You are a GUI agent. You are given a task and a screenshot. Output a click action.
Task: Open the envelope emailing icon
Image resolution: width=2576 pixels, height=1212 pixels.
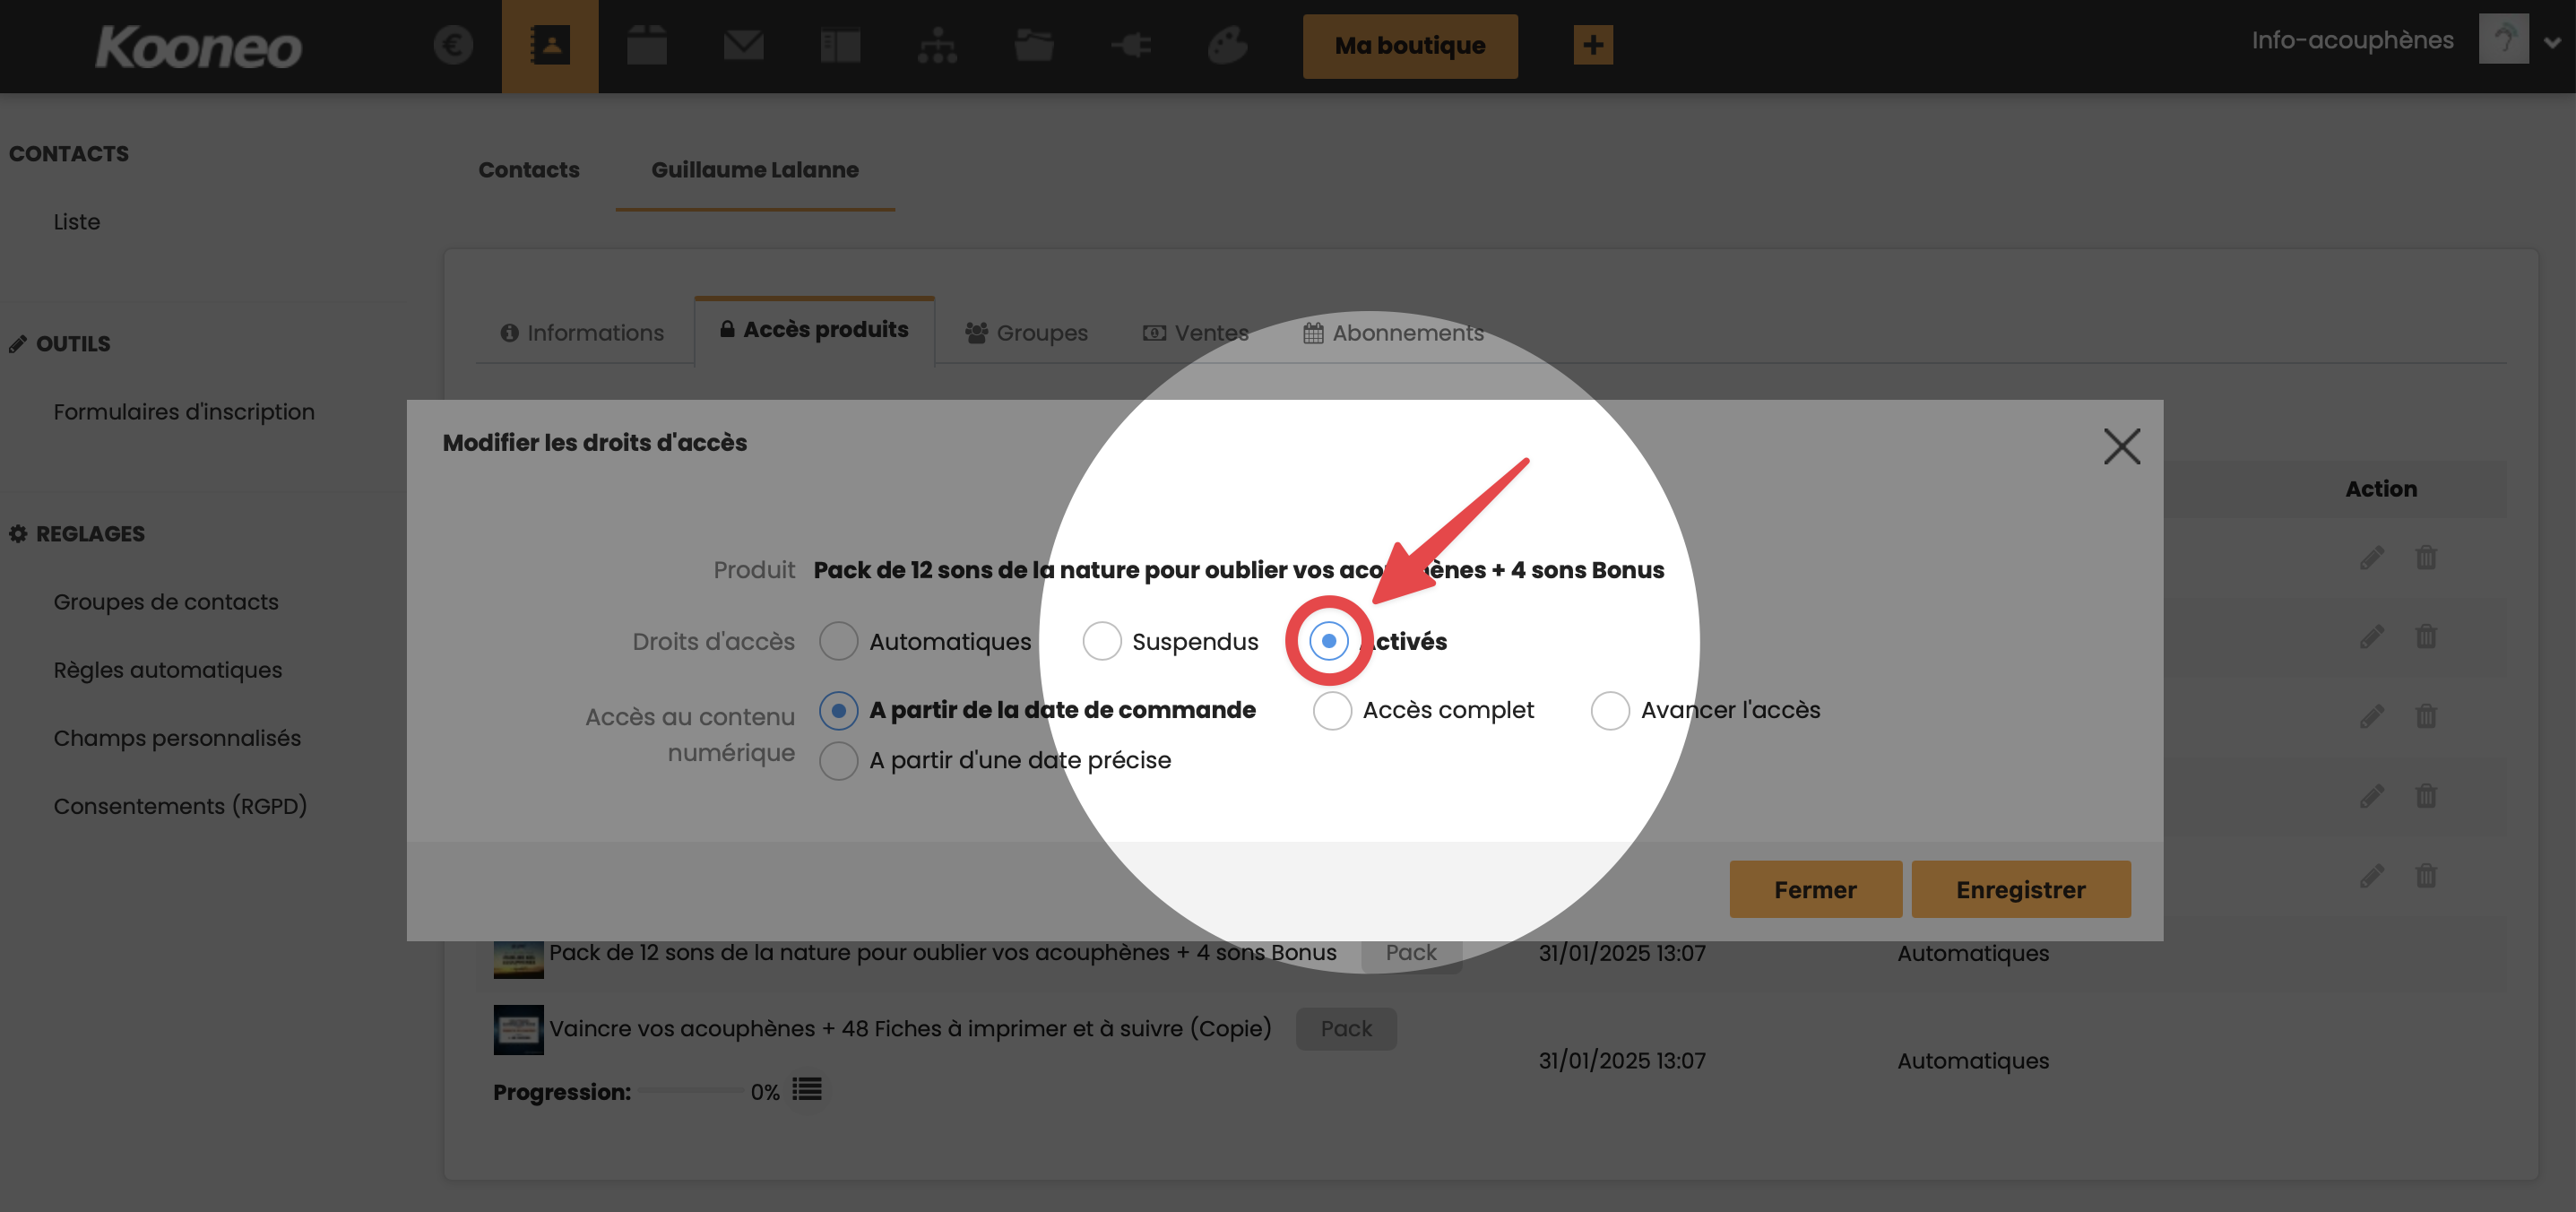point(744,45)
